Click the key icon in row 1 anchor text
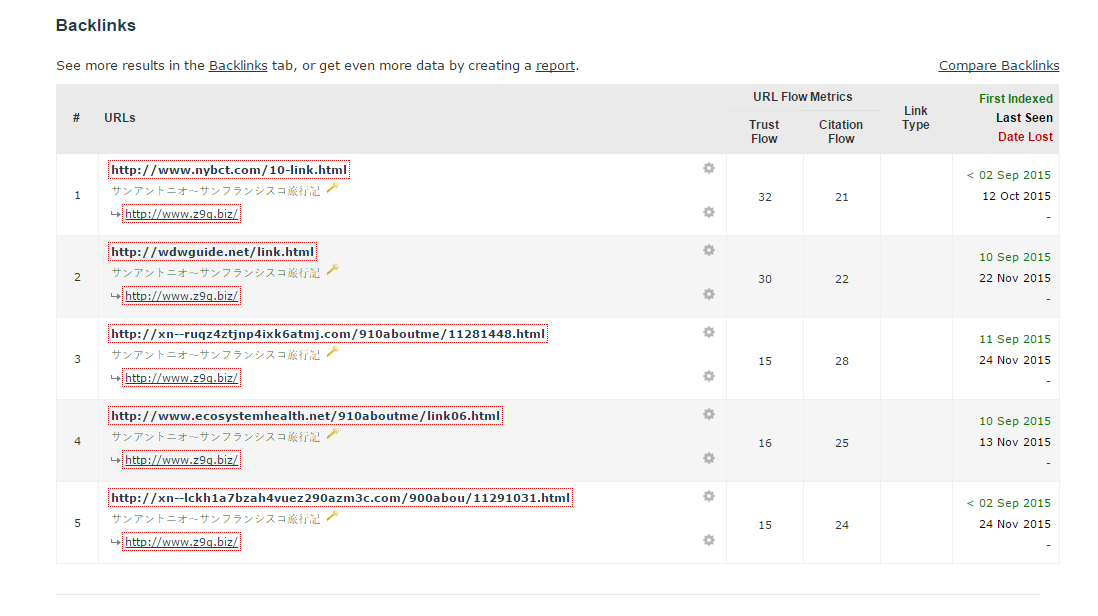 [x=333, y=188]
